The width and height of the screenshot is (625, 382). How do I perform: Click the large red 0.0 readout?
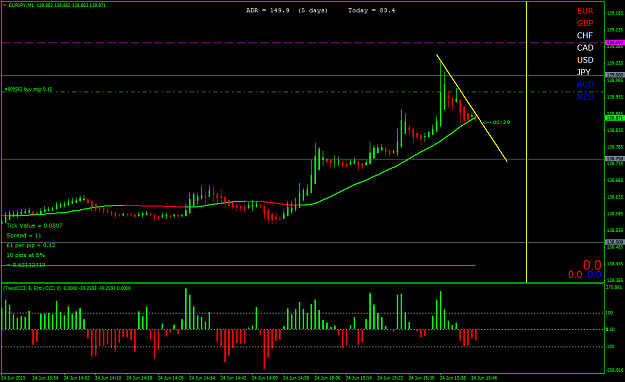[592, 265]
